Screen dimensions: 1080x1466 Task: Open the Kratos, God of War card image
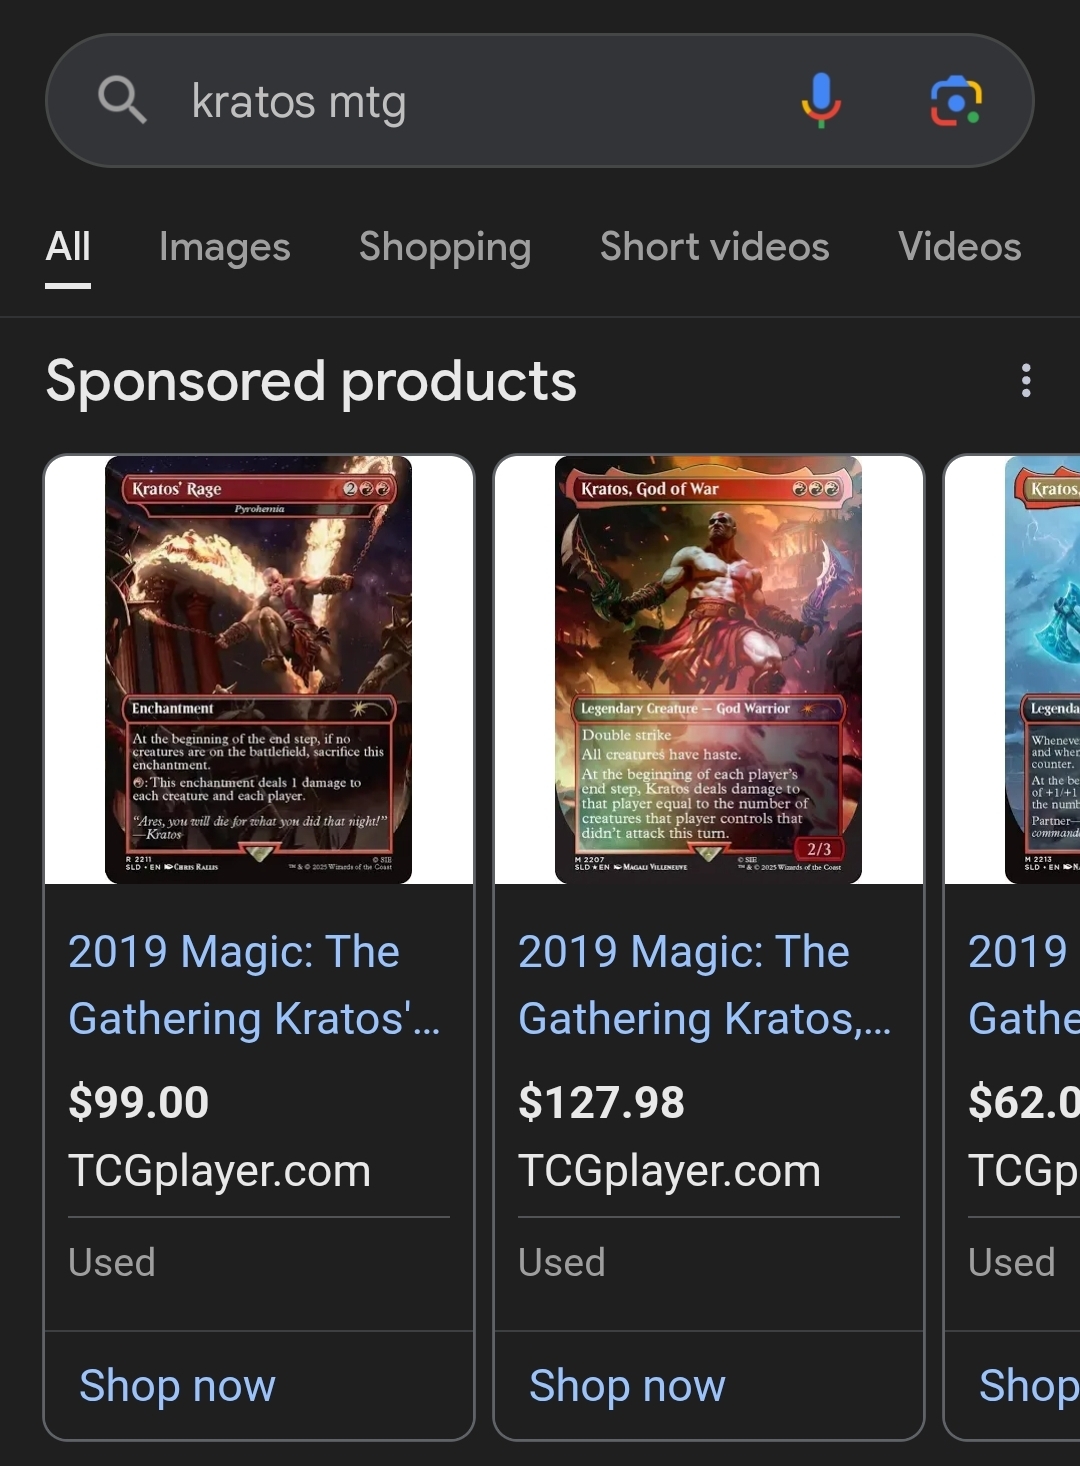[x=709, y=670]
